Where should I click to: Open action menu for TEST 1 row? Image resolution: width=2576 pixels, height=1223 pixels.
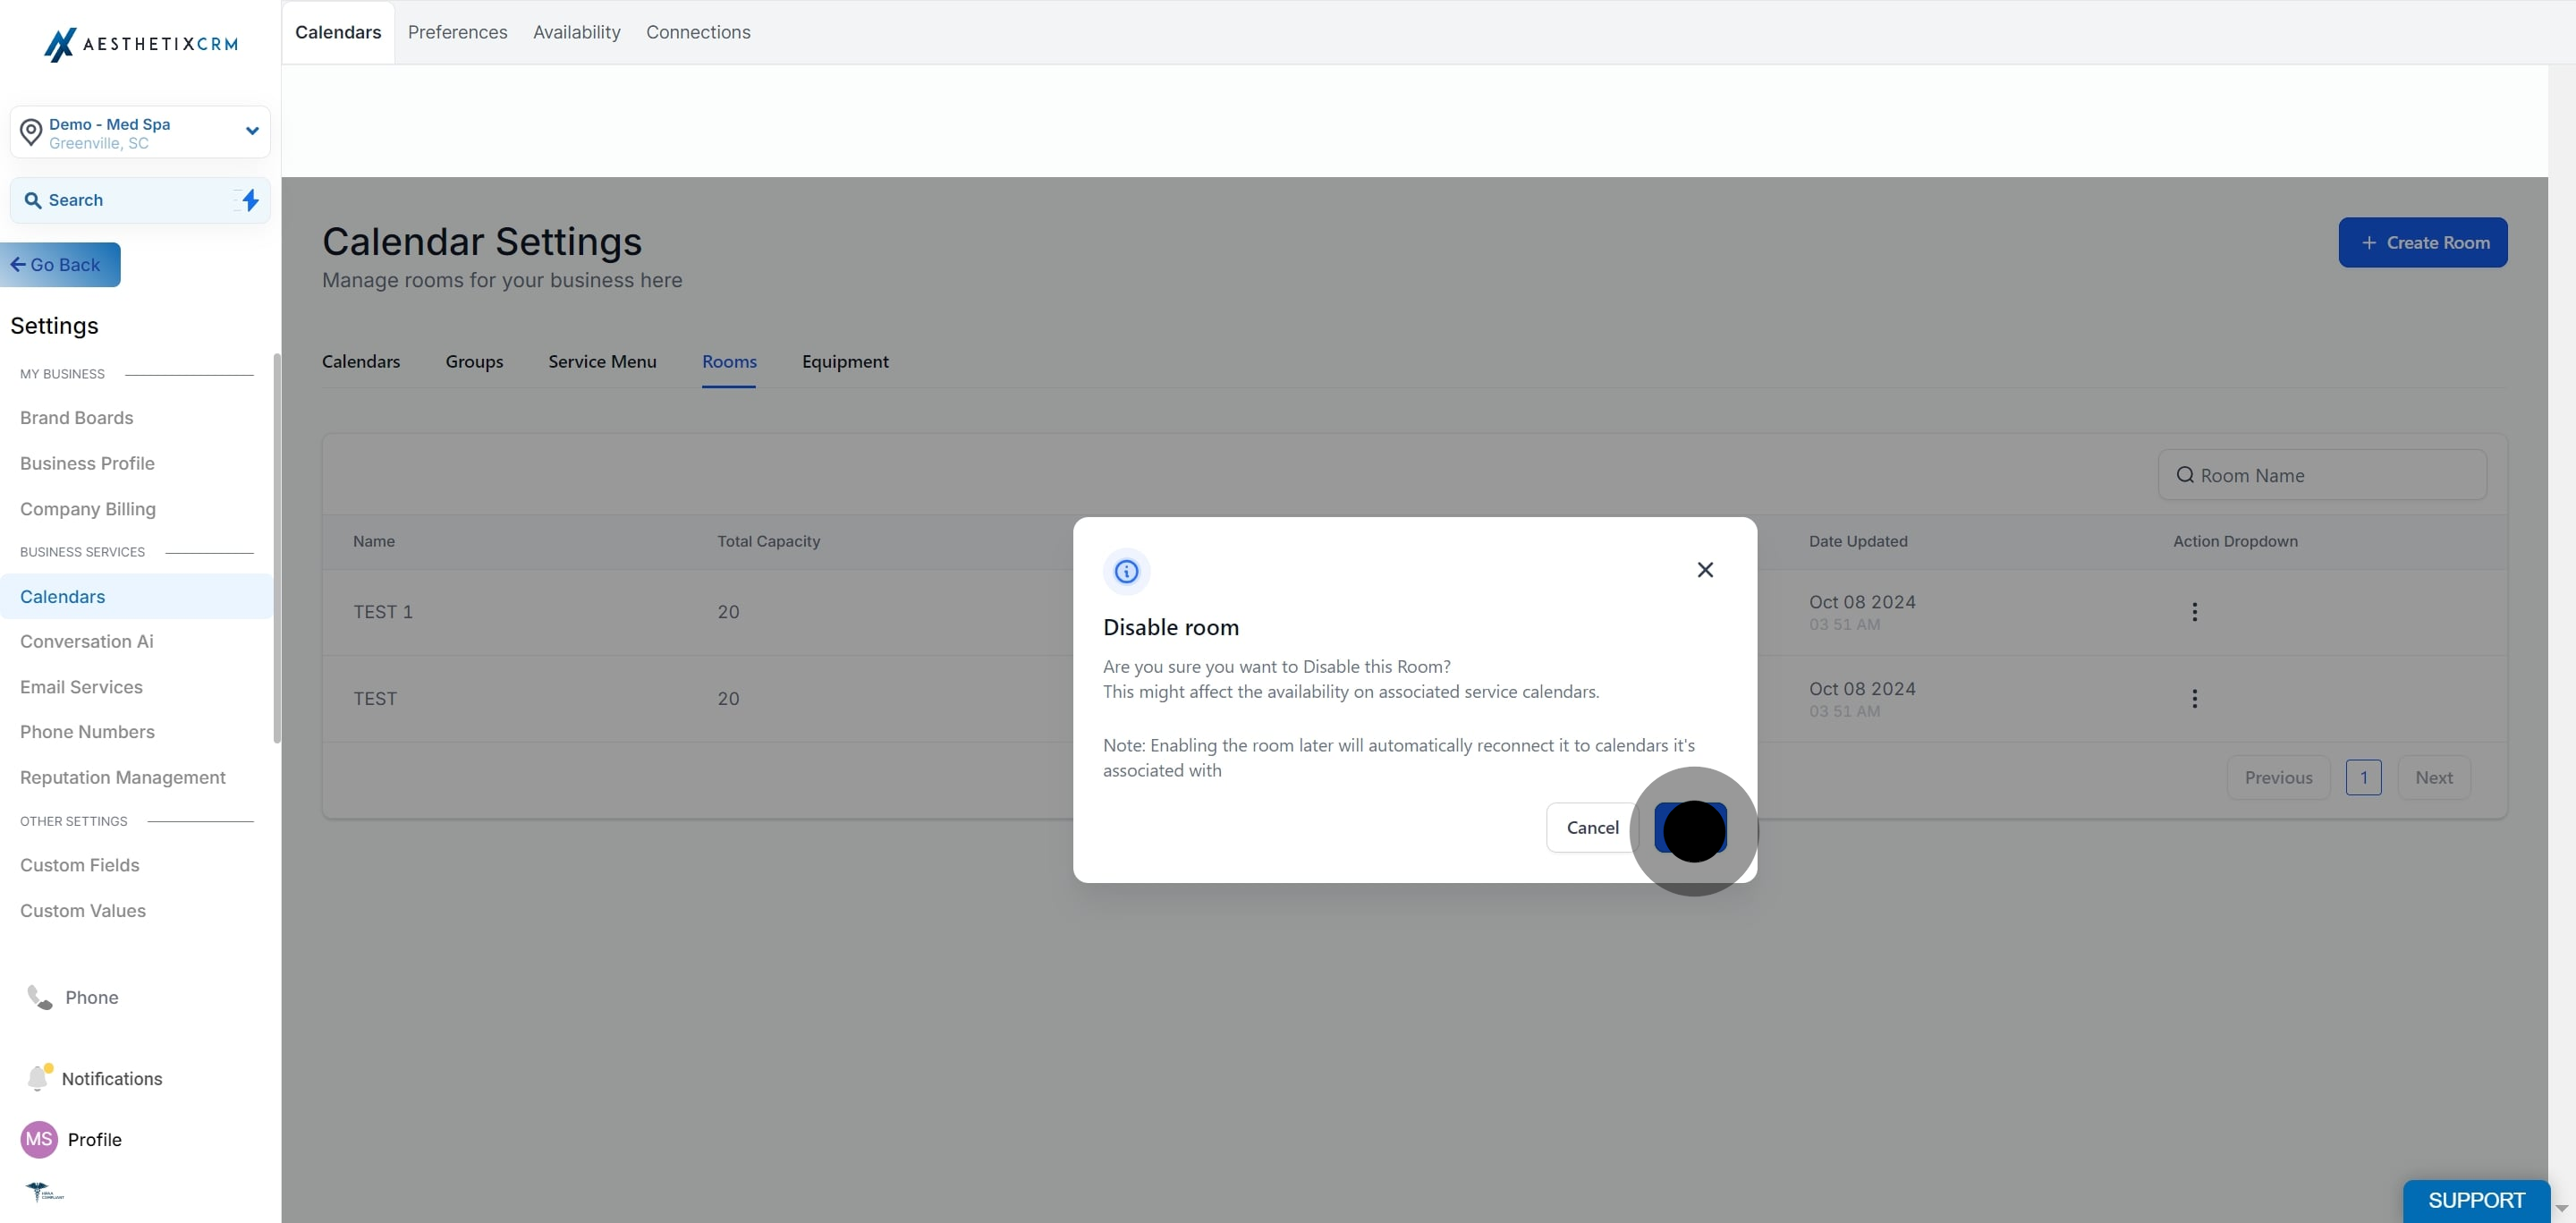tap(2194, 612)
